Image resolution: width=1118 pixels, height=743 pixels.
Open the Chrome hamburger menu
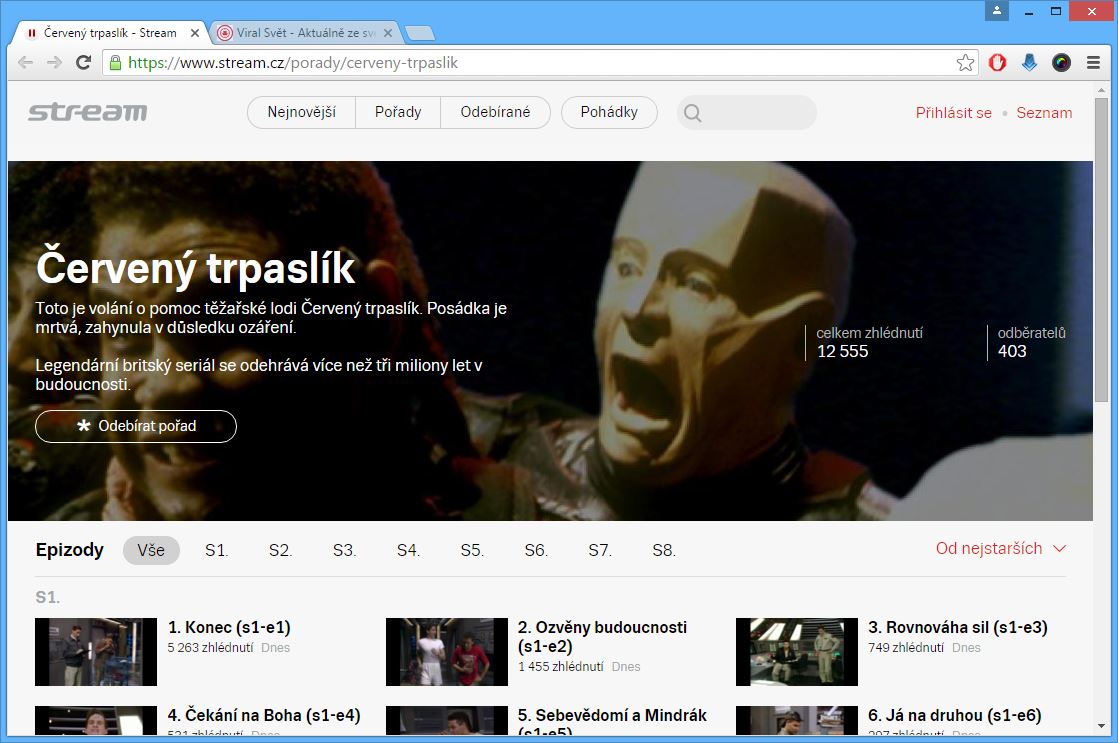[1093, 63]
